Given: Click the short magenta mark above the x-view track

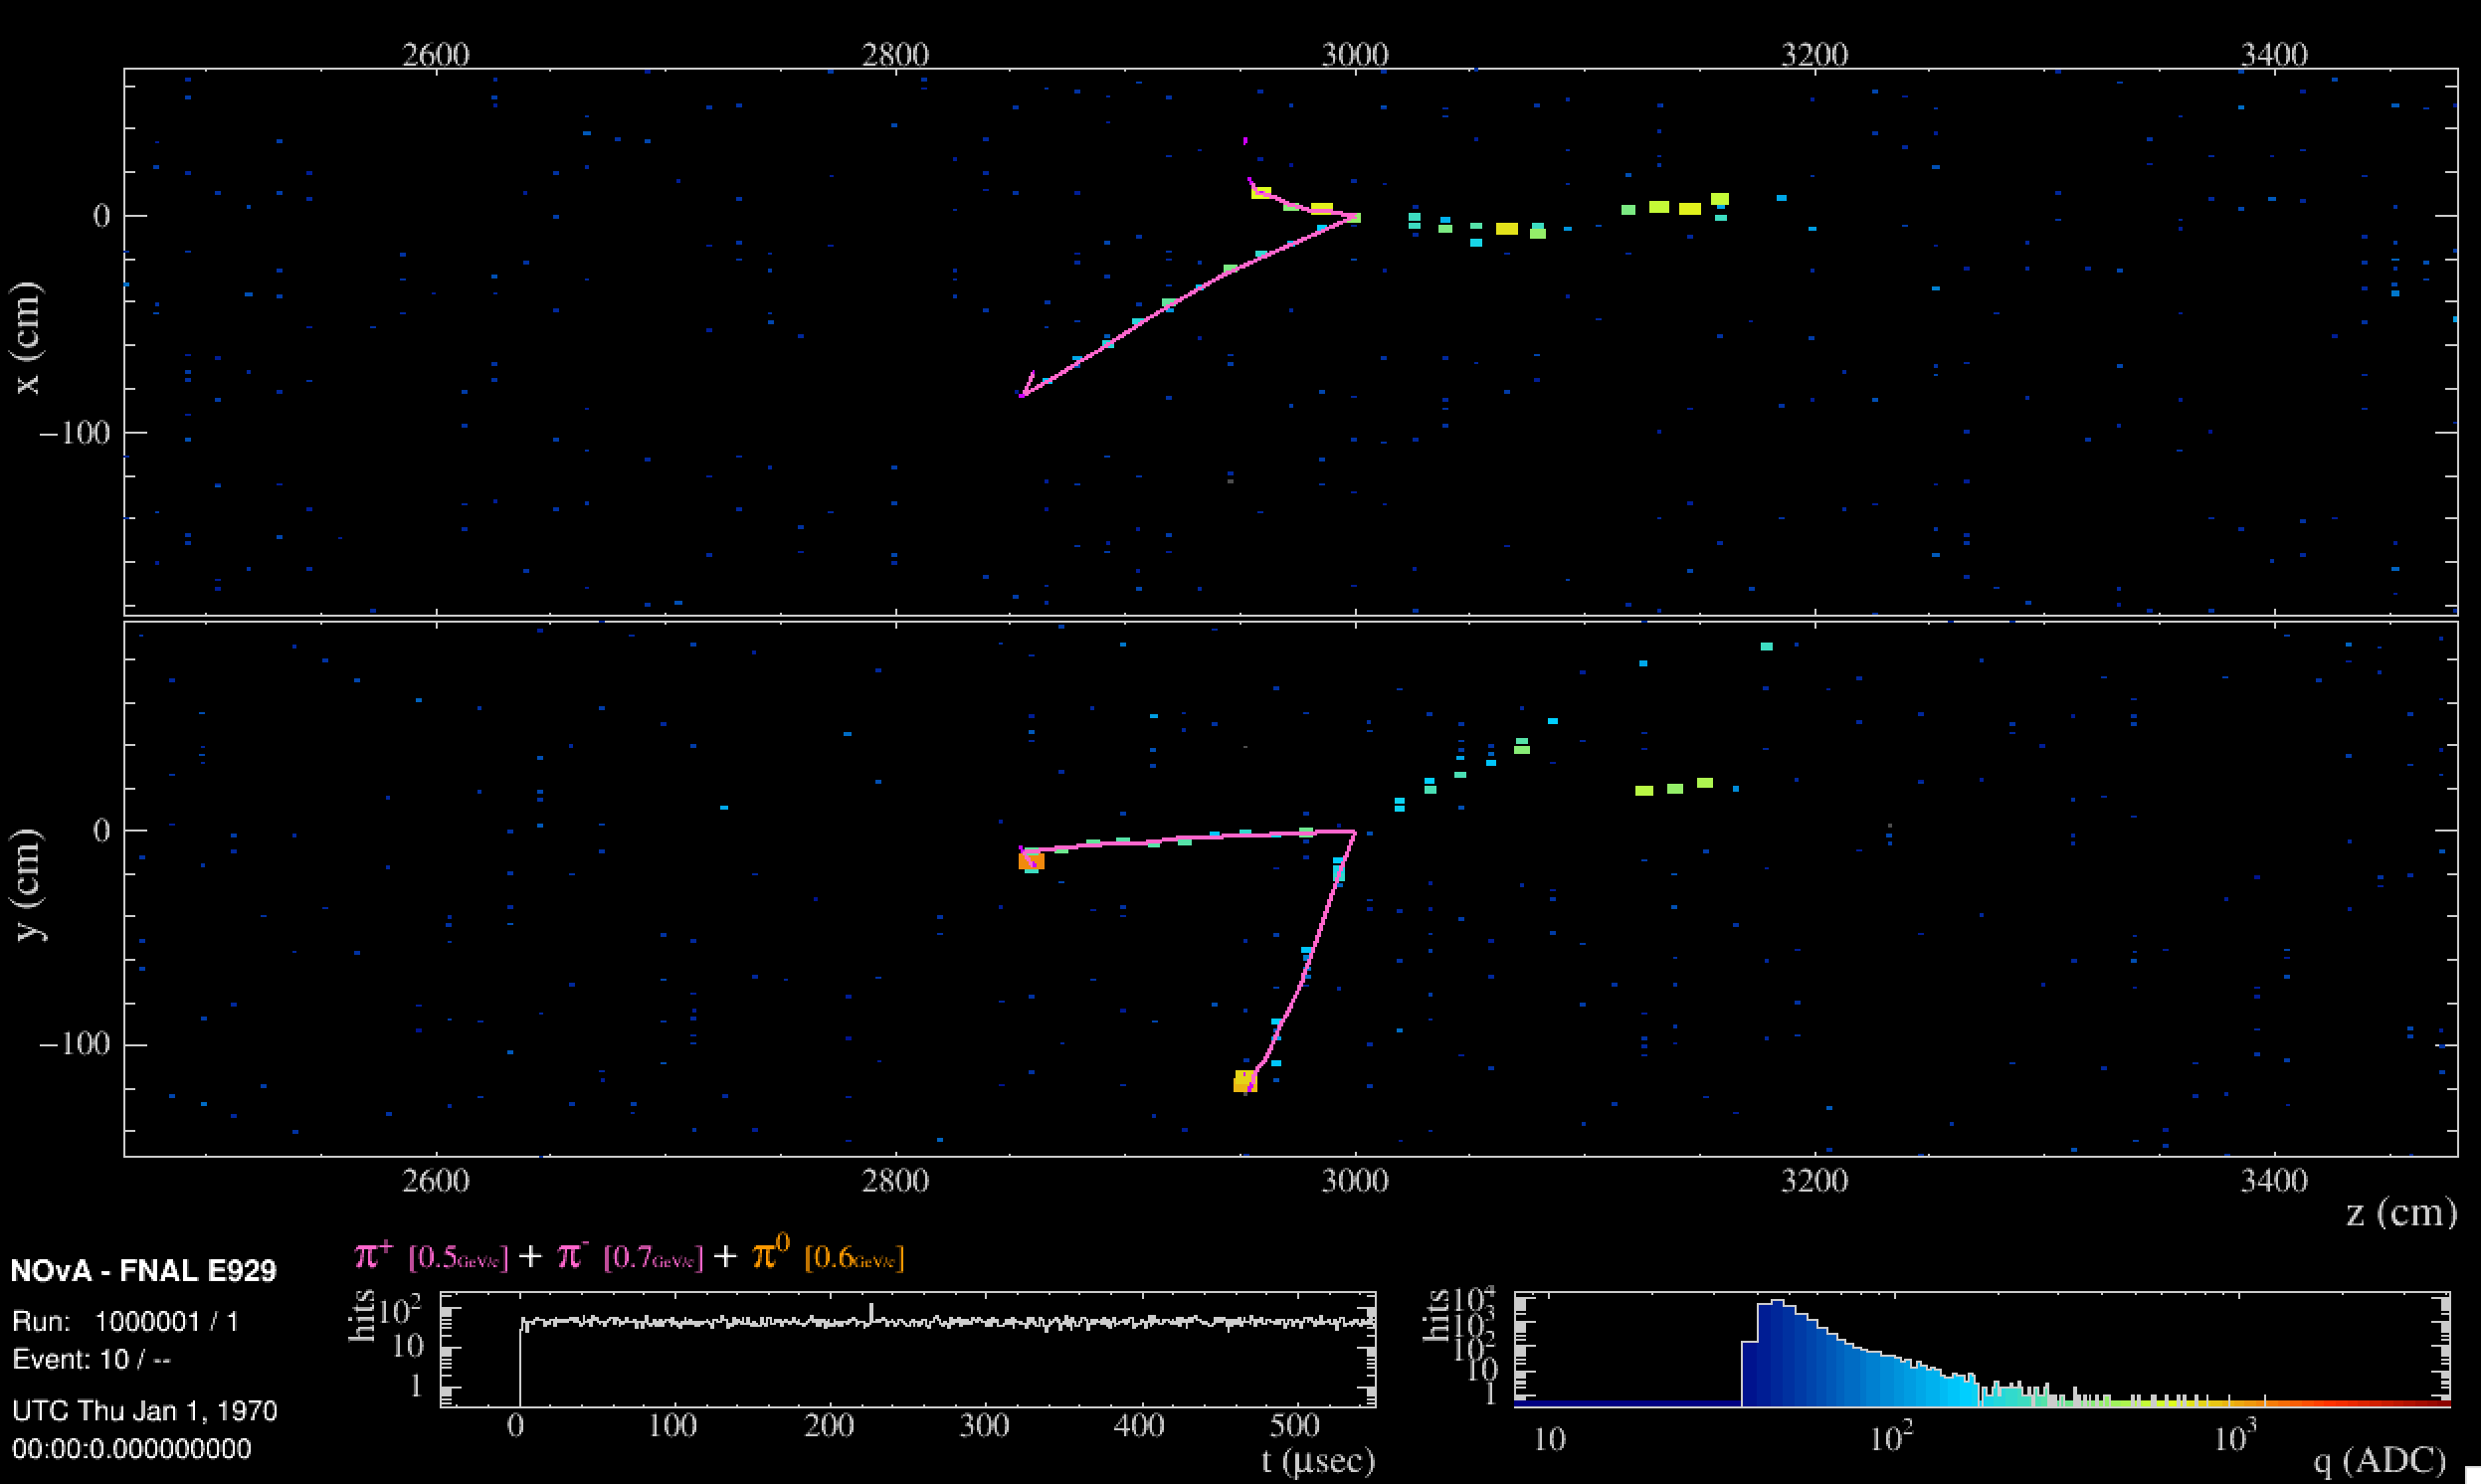Looking at the screenshot, I should click(x=1245, y=141).
